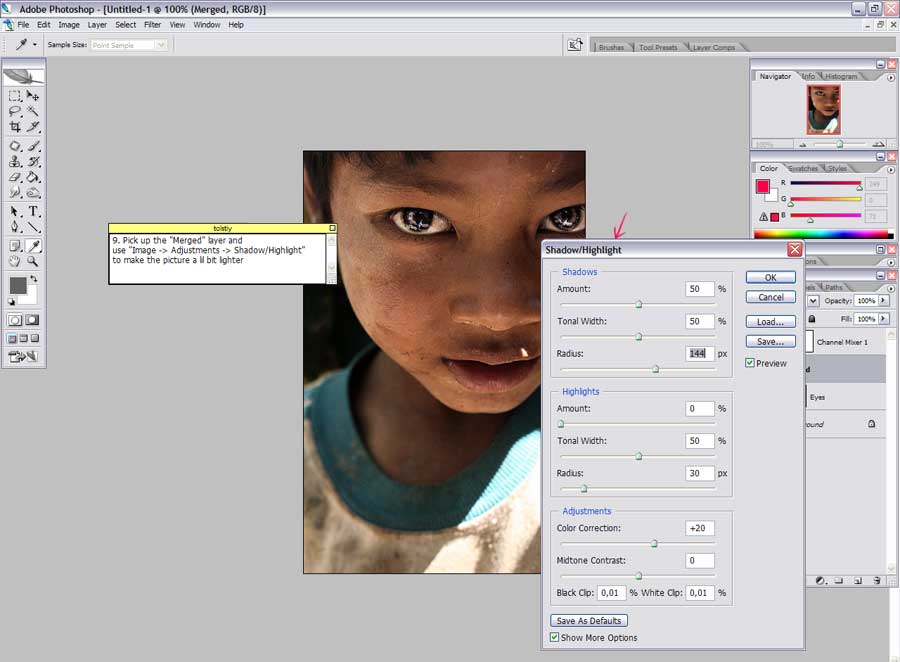Pick the Zoom tool in toolbox
The height and width of the screenshot is (662, 900).
[x=33, y=261]
